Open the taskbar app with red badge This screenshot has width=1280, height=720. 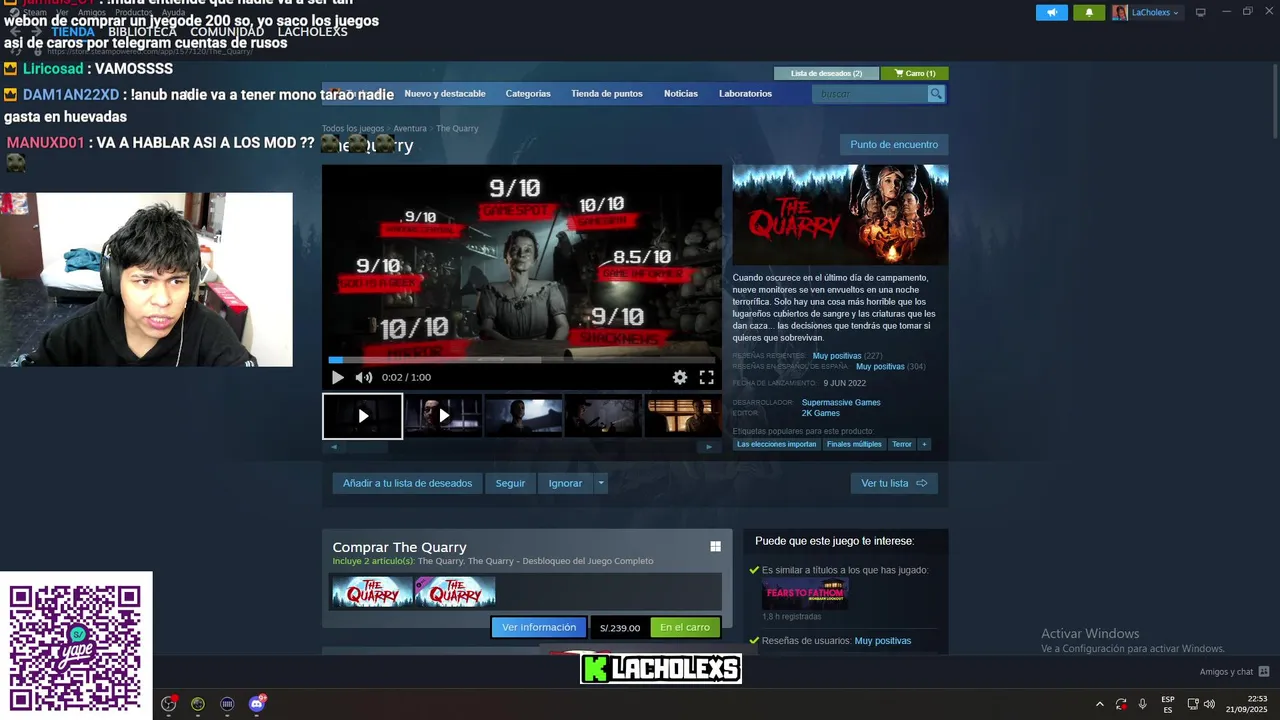coord(169,704)
